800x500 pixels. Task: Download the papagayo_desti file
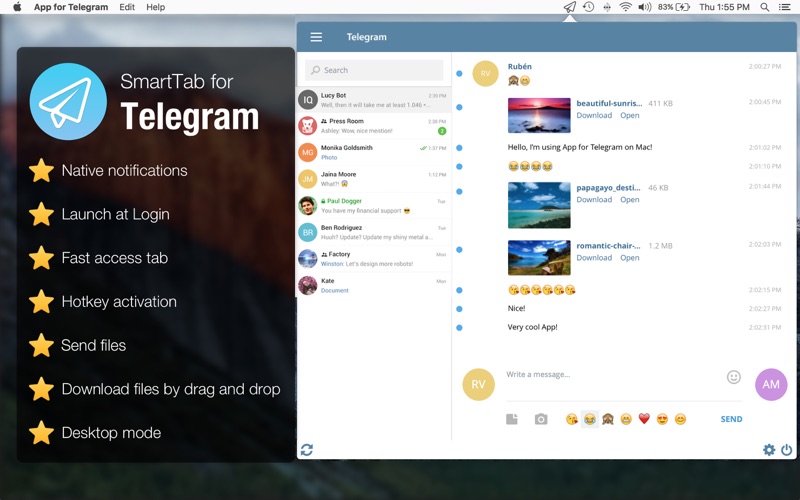pyautogui.click(x=594, y=199)
